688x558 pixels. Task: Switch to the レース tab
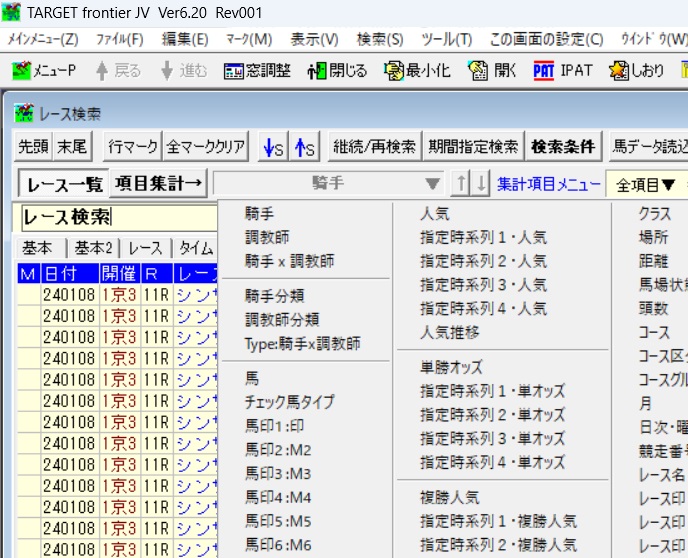tap(145, 248)
